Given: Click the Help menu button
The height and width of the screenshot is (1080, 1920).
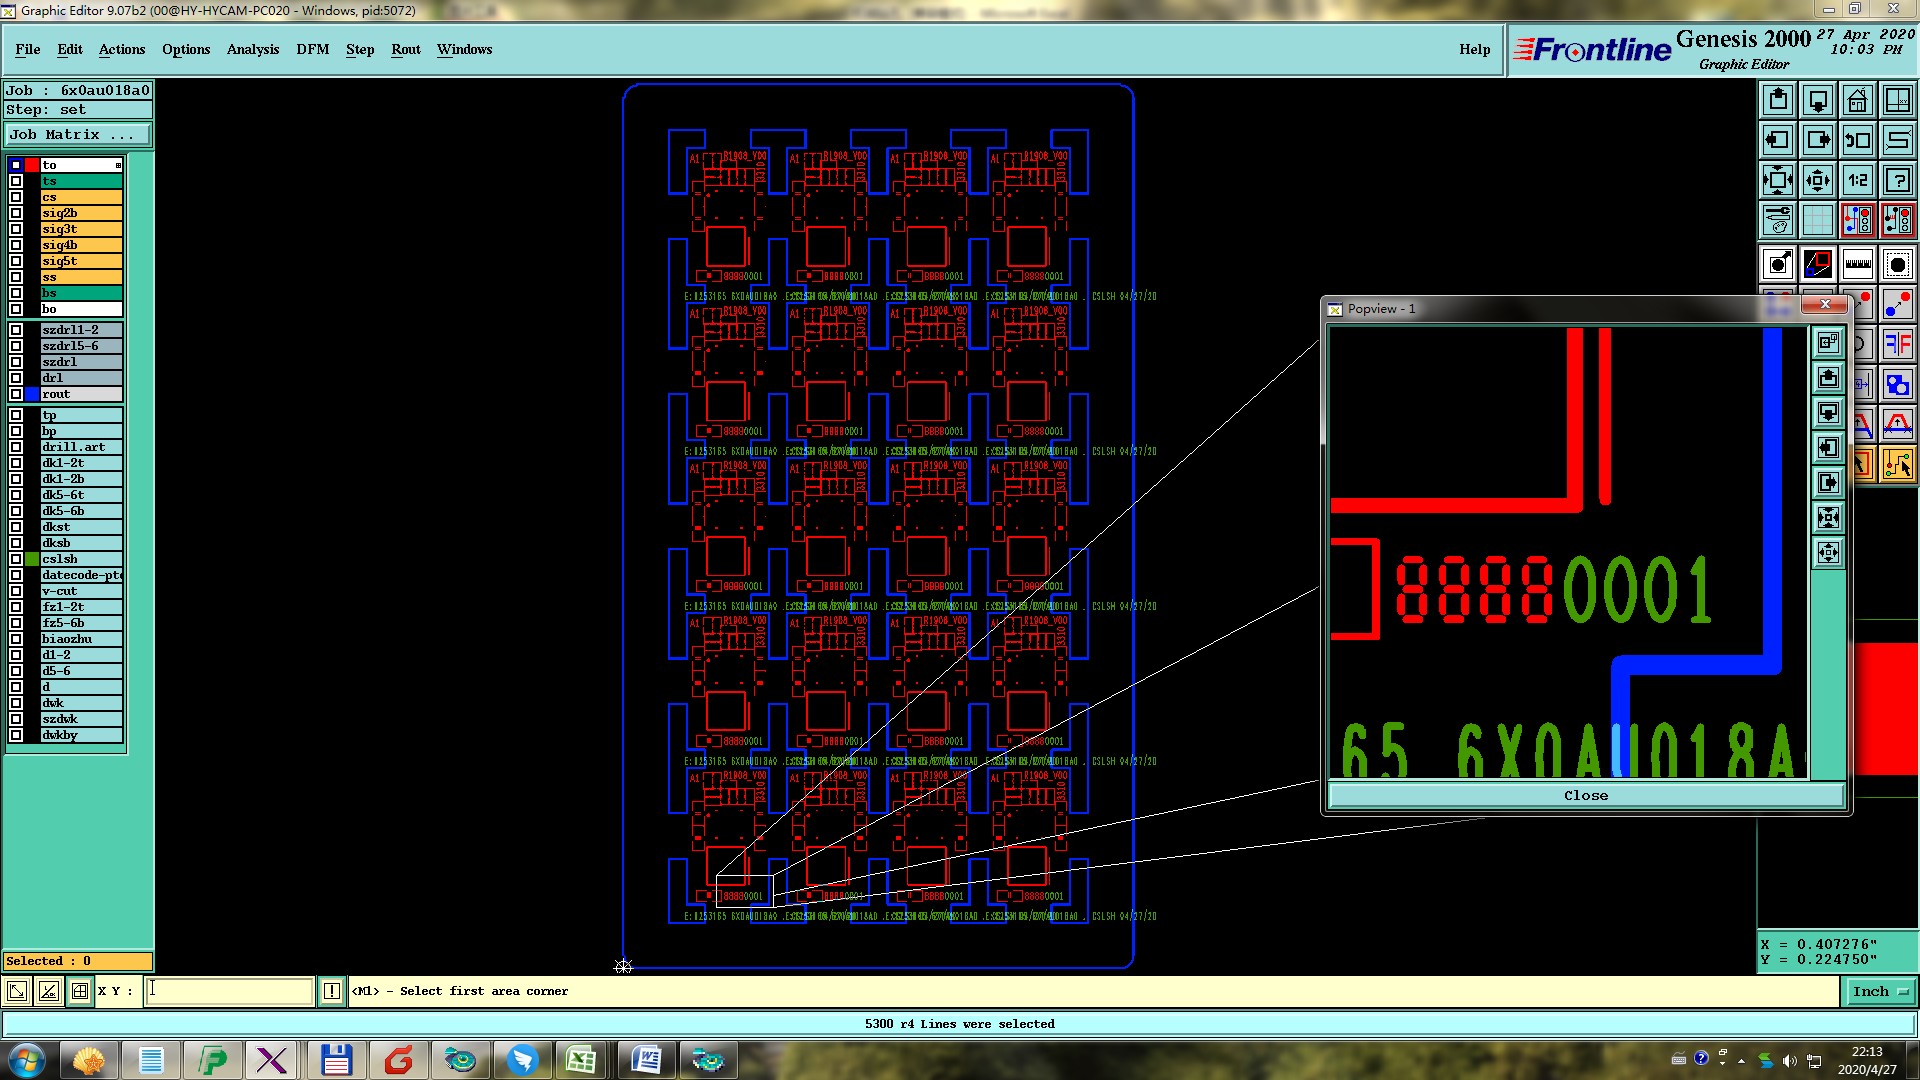Looking at the screenshot, I should click(x=1474, y=49).
